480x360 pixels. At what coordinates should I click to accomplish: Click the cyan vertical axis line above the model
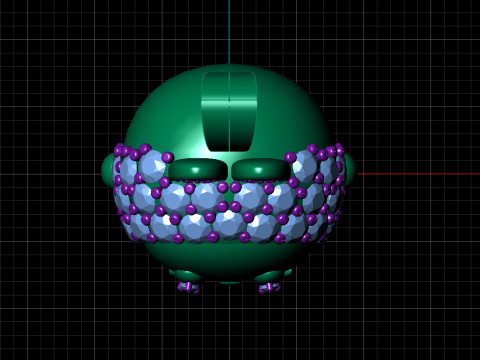tap(229, 32)
